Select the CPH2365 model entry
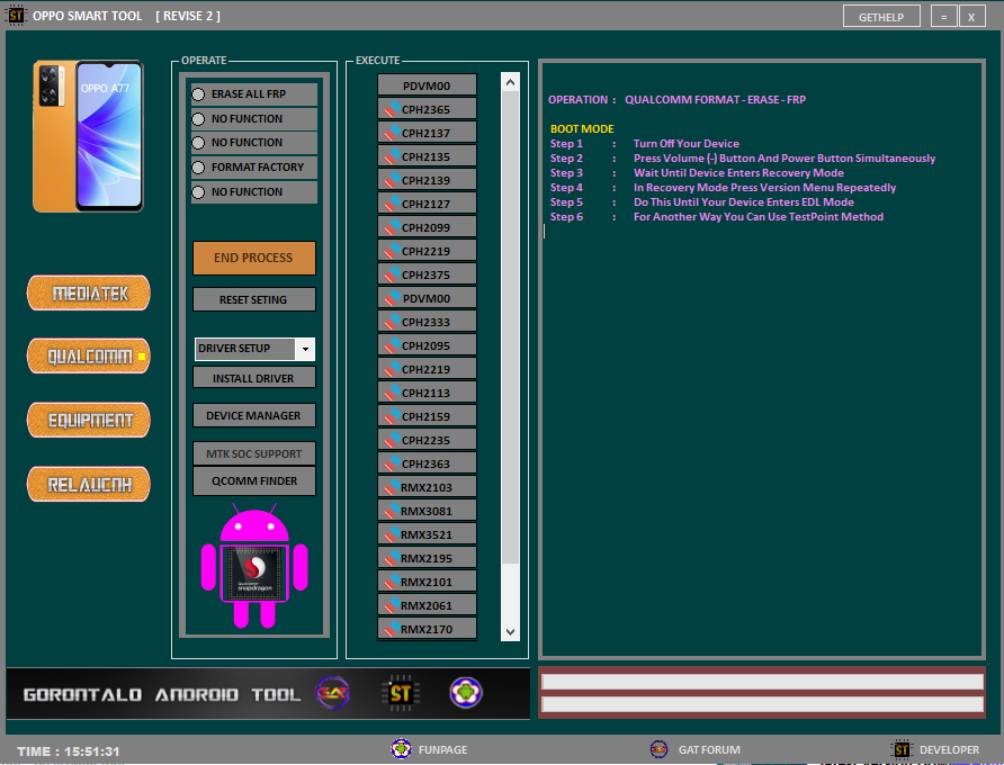This screenshot has height=765, width=1004. pos(427,109)
